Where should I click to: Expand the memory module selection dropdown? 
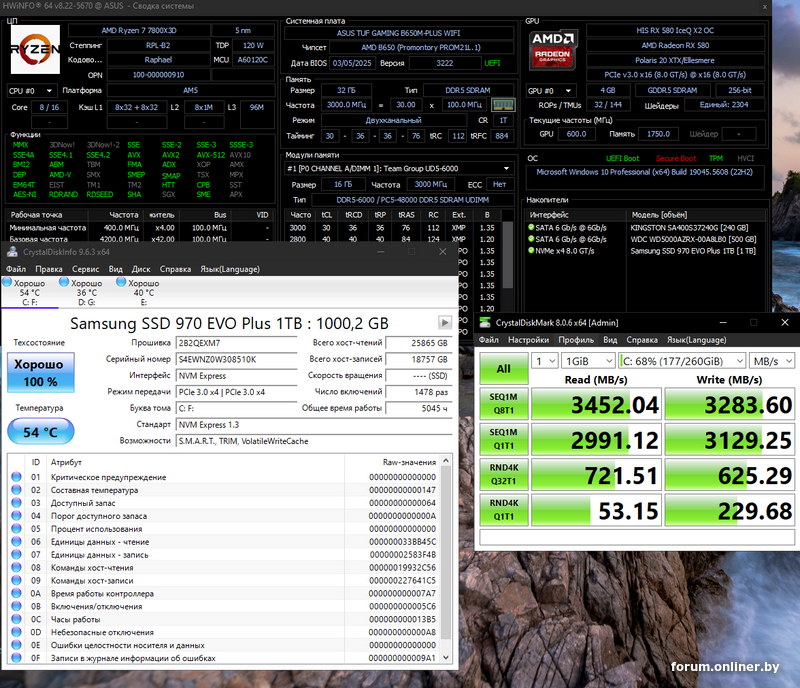click(x=400, y=169)
